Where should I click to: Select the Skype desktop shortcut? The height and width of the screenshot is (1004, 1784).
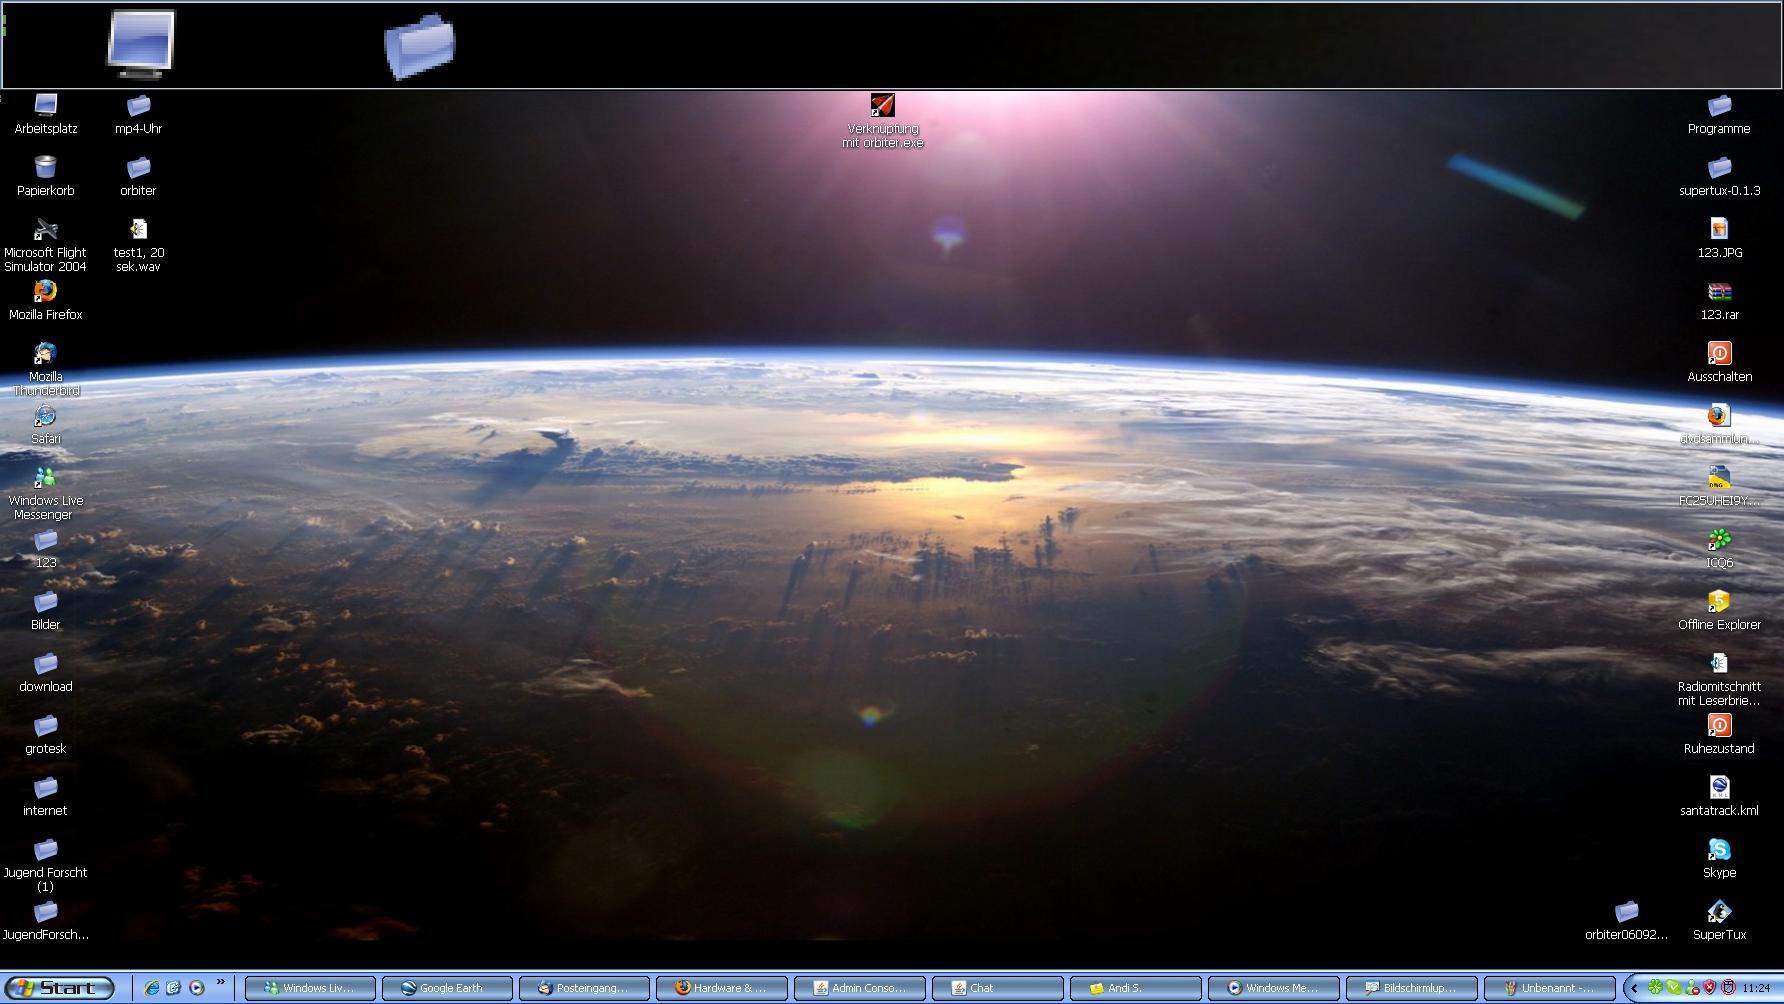[x=1719, y=850]
